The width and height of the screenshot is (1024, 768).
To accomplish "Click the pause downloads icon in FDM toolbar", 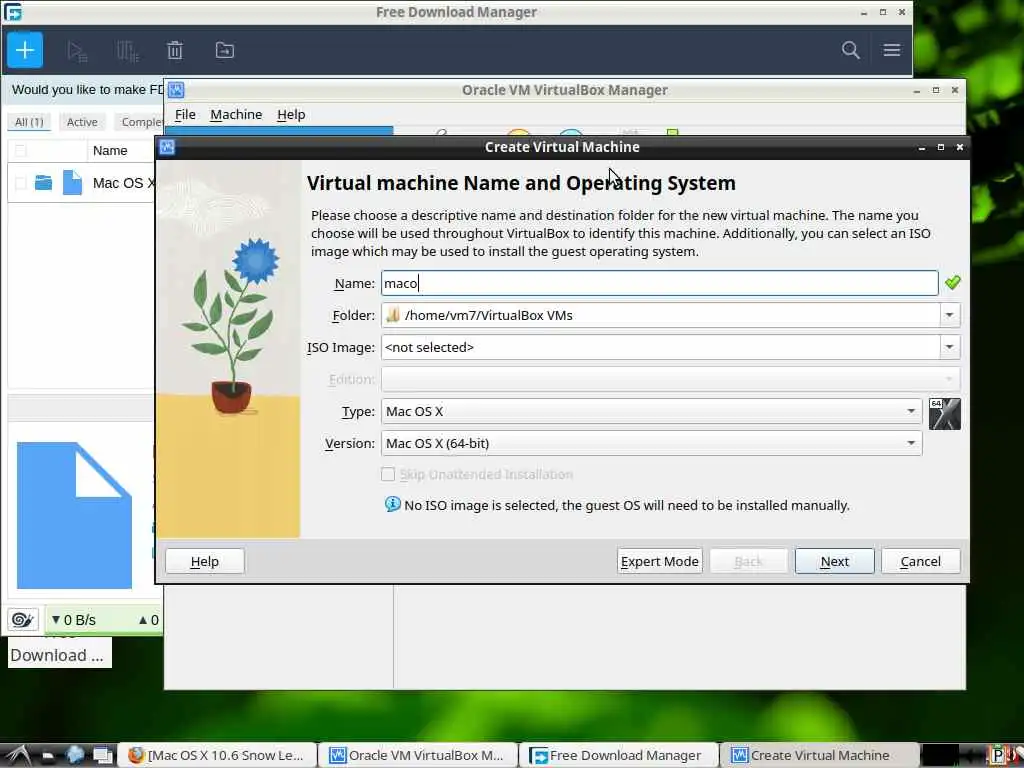I will click(127, 51).
